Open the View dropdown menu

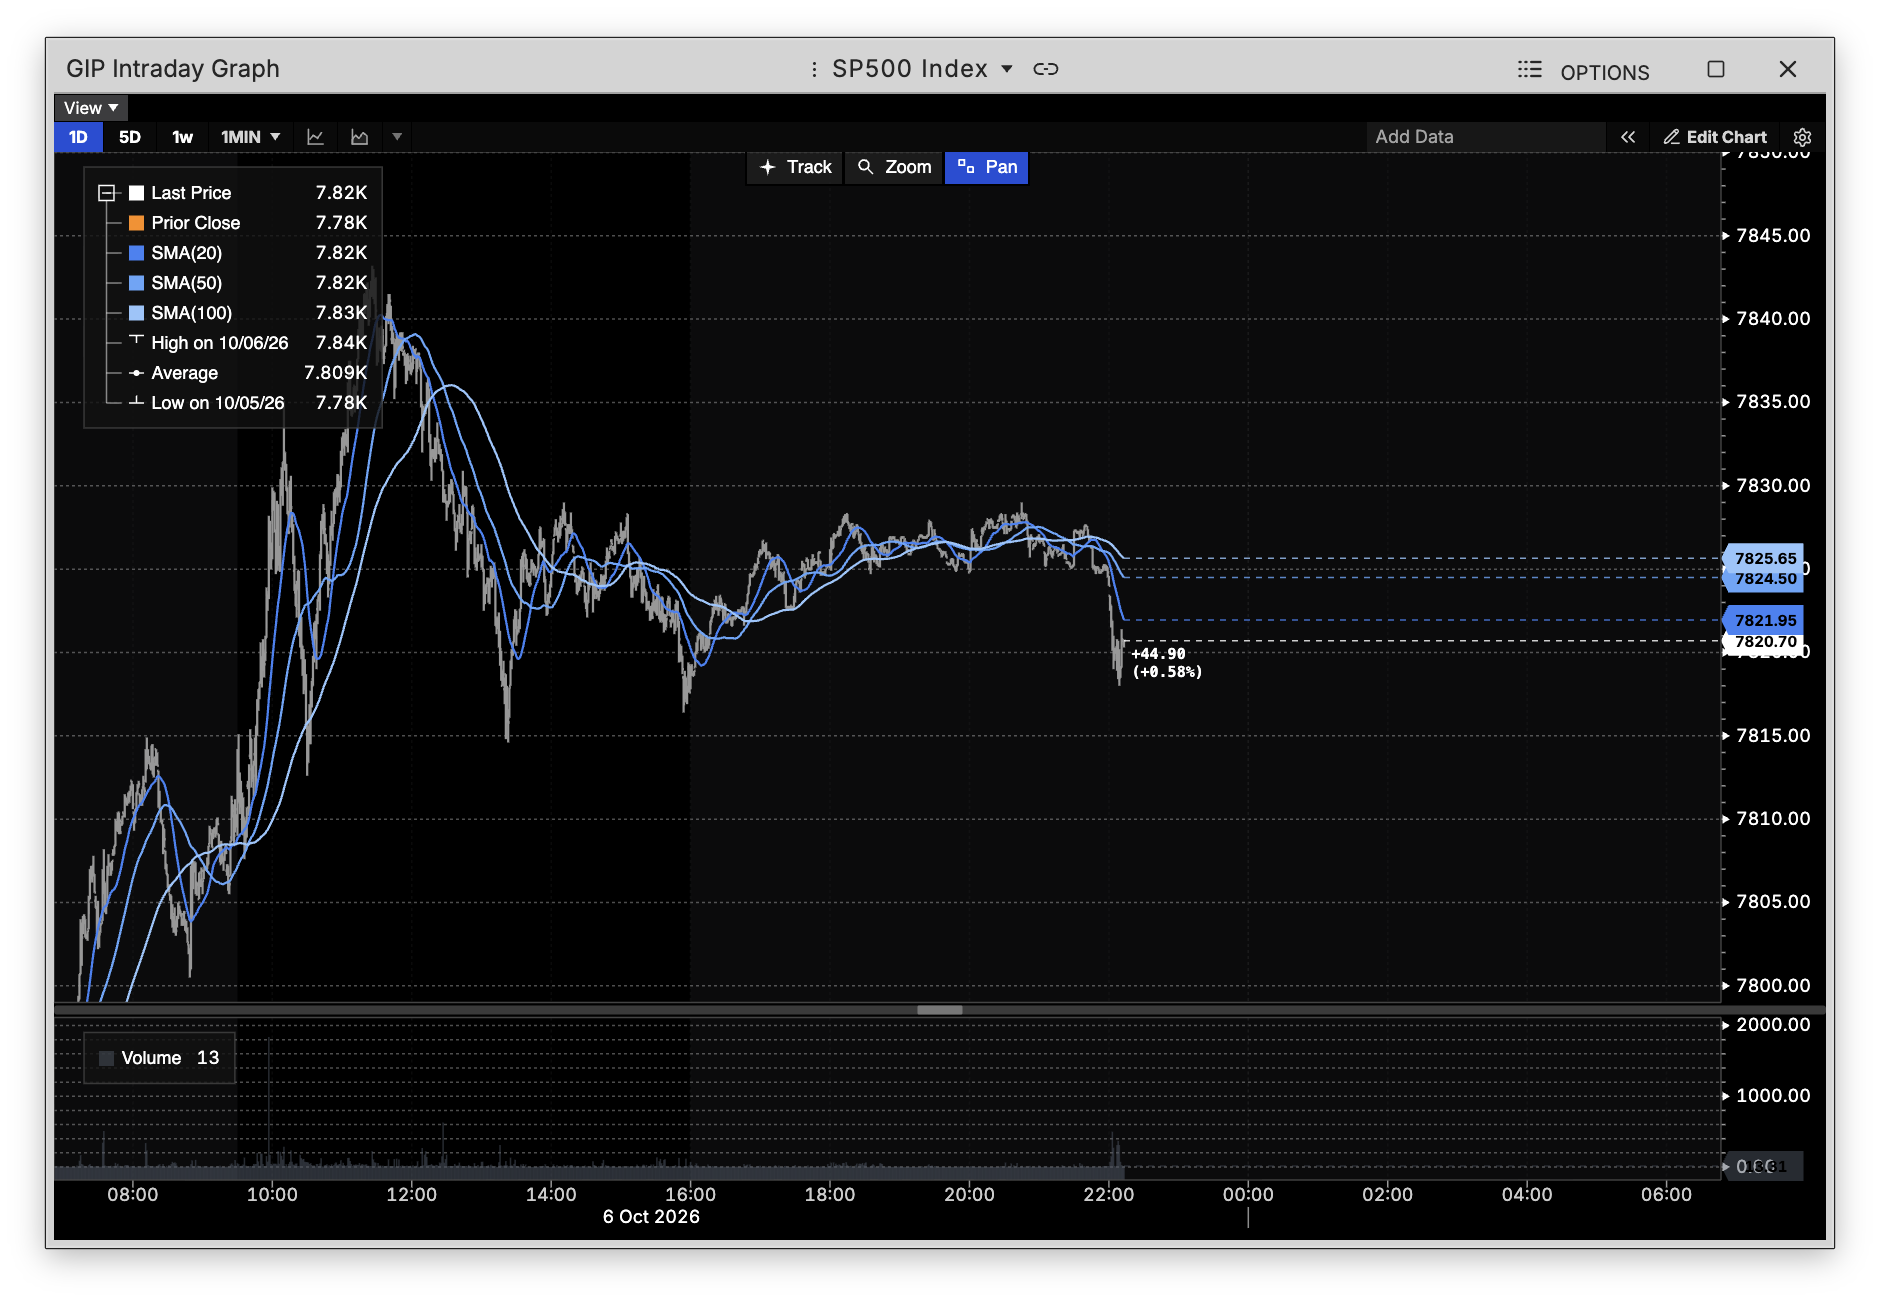[x=91, y=108]
